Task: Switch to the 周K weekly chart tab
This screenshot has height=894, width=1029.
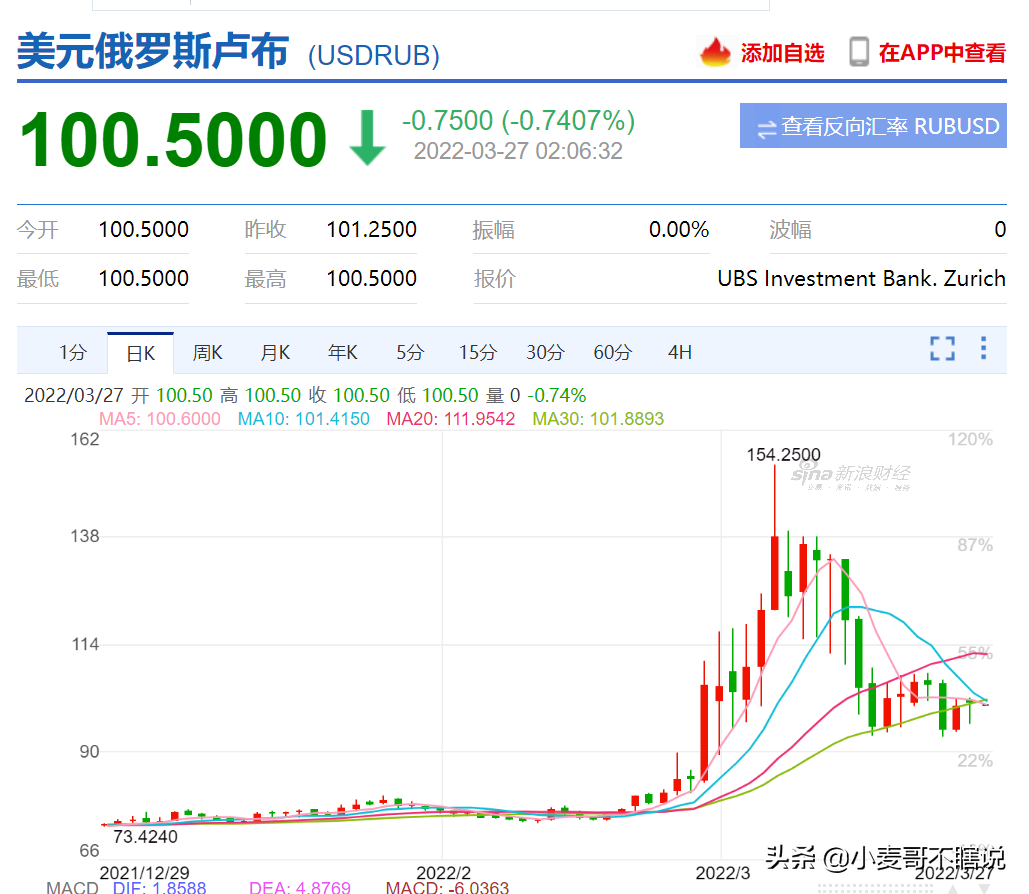Action: 207,353
